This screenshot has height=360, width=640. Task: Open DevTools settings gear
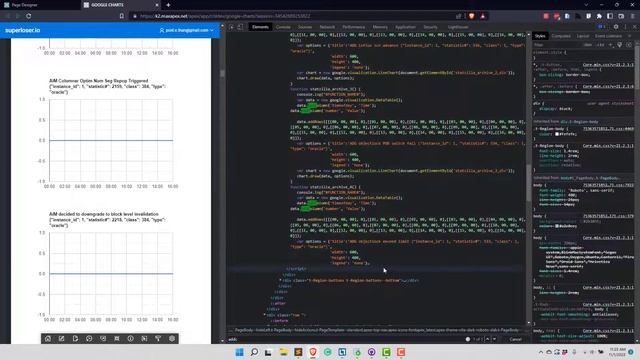point(616,27)
